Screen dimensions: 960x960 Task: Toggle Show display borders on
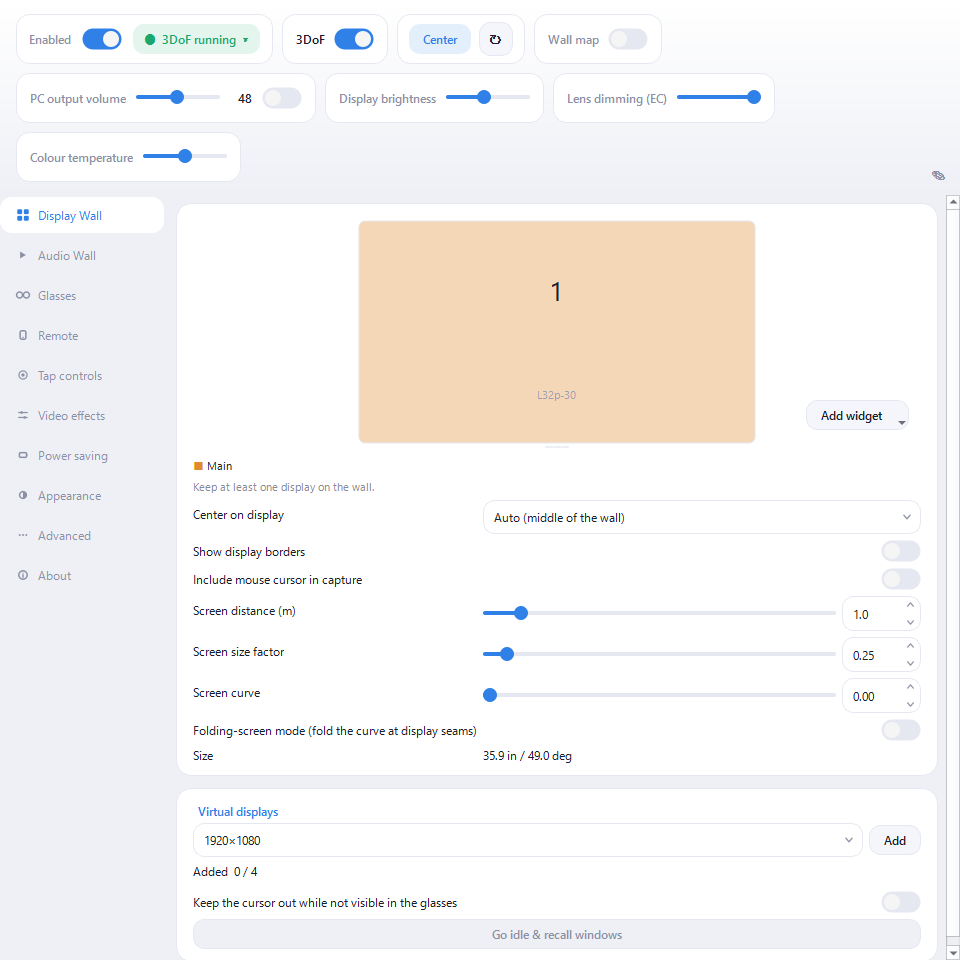coord(900,550)
